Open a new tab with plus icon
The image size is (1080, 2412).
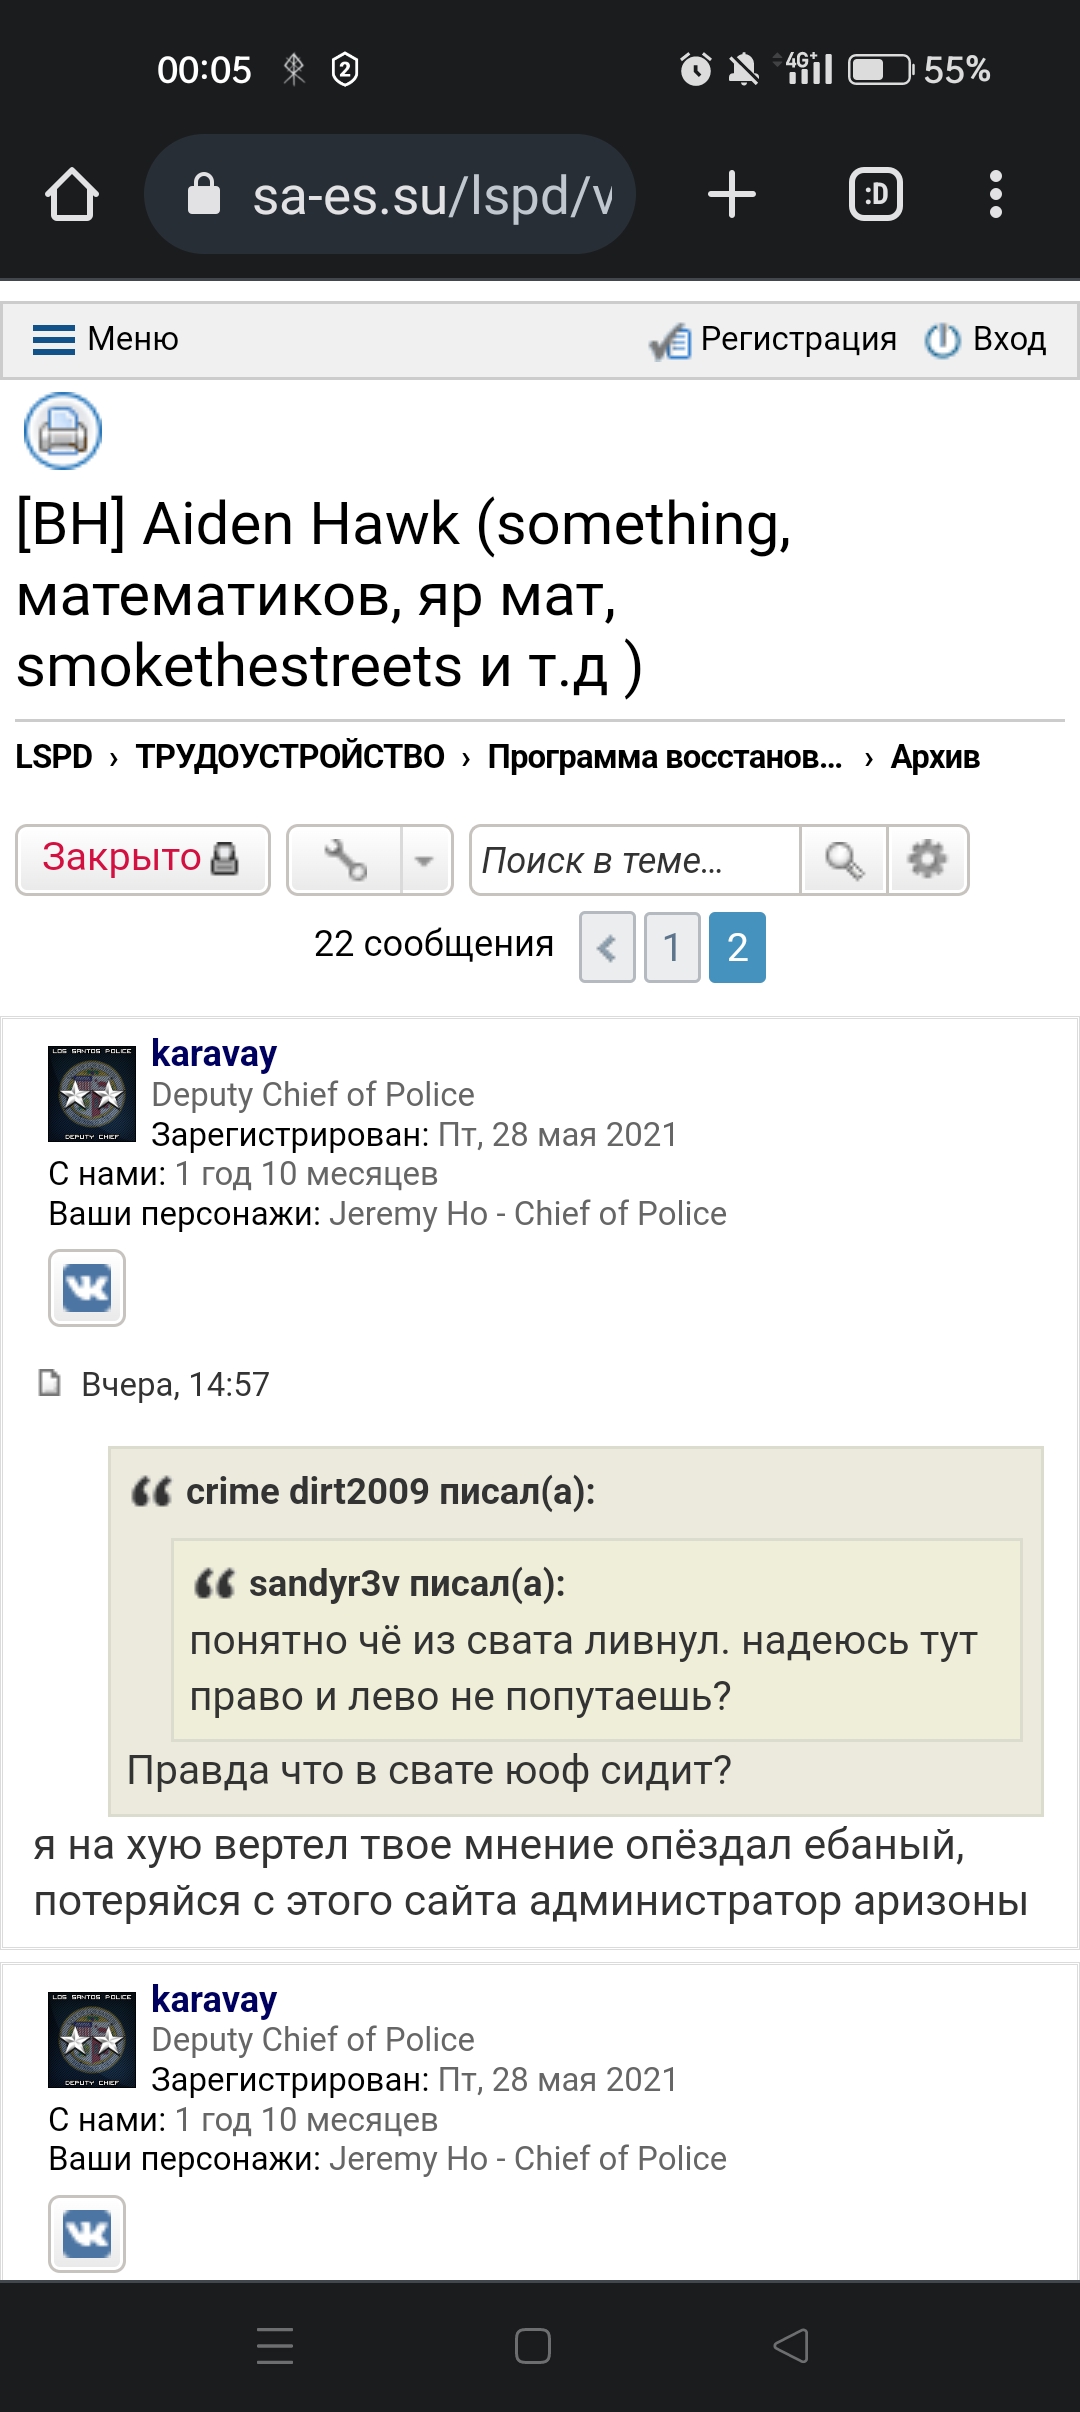(731, 194)
